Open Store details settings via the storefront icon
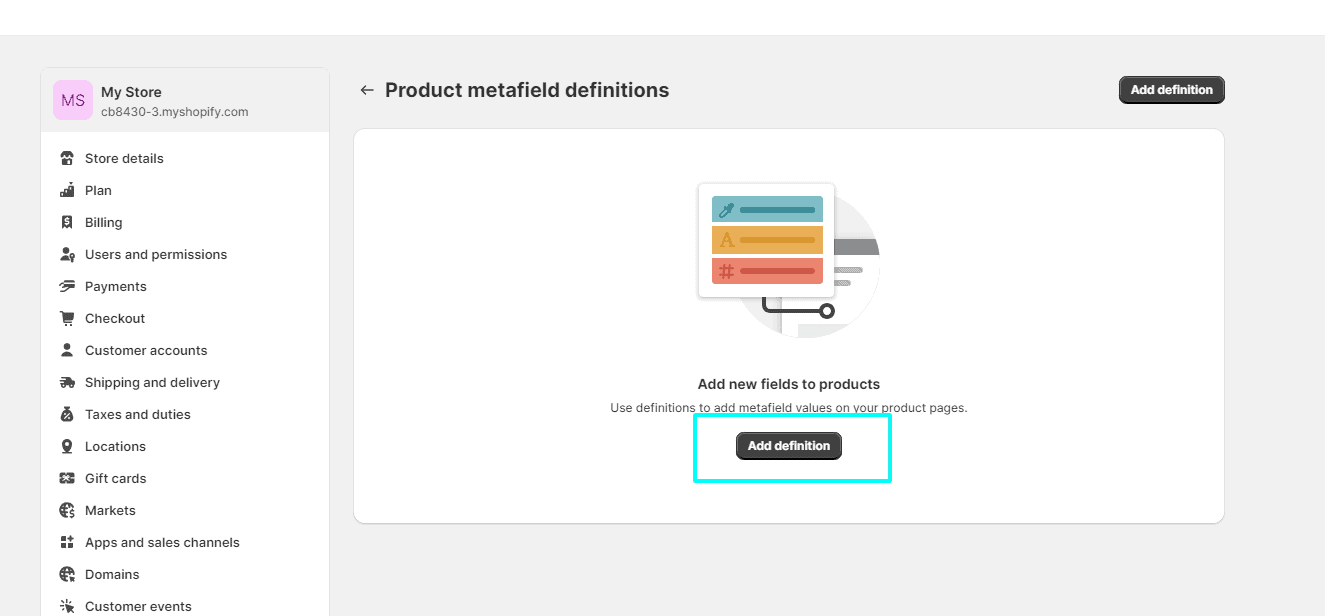 click(67, 158)
